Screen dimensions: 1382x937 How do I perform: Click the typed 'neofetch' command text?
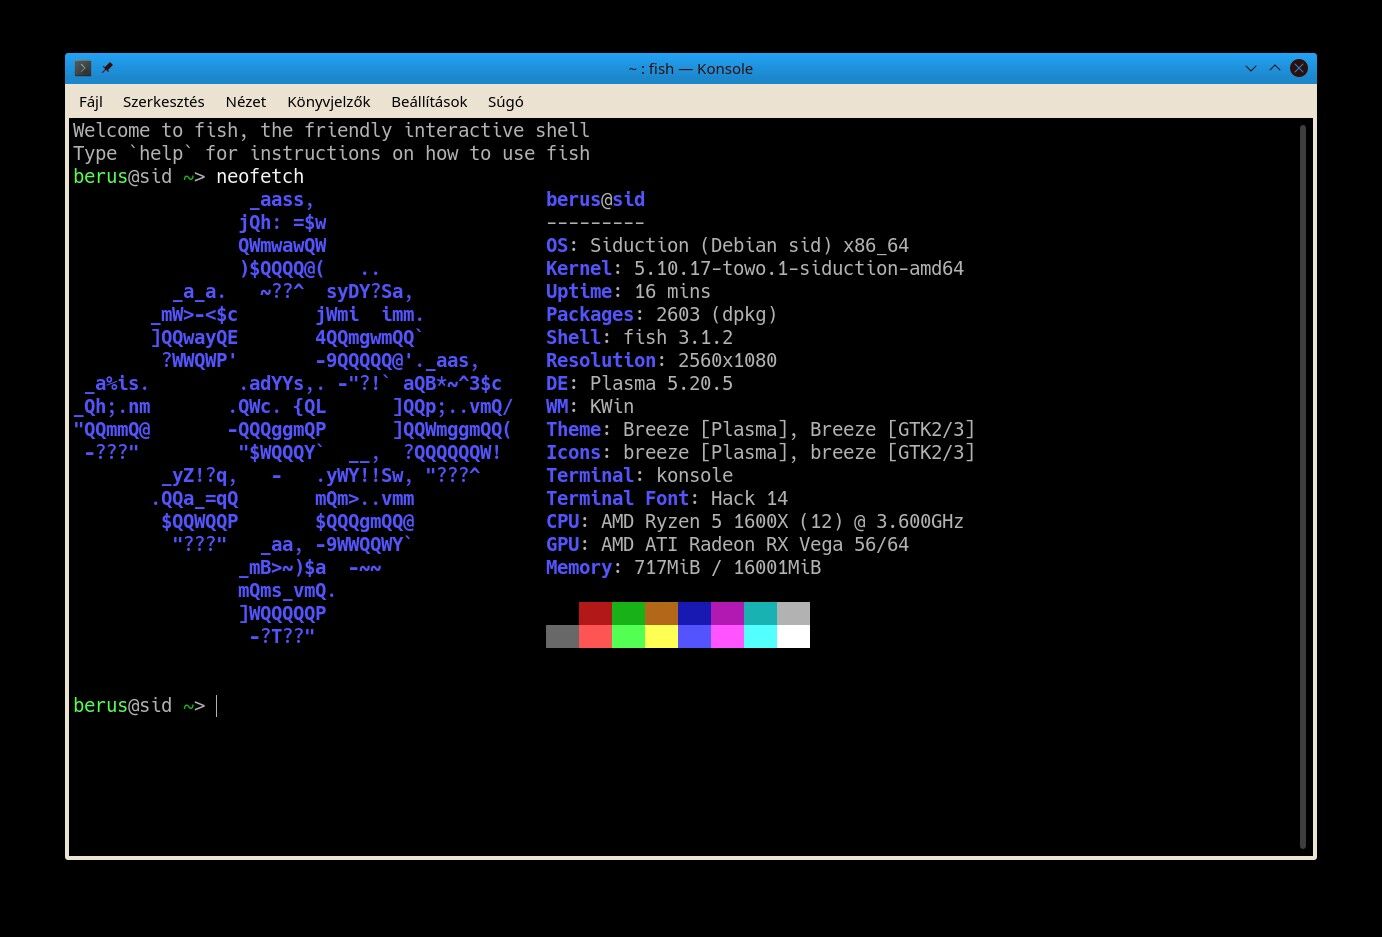click(260, 176)
